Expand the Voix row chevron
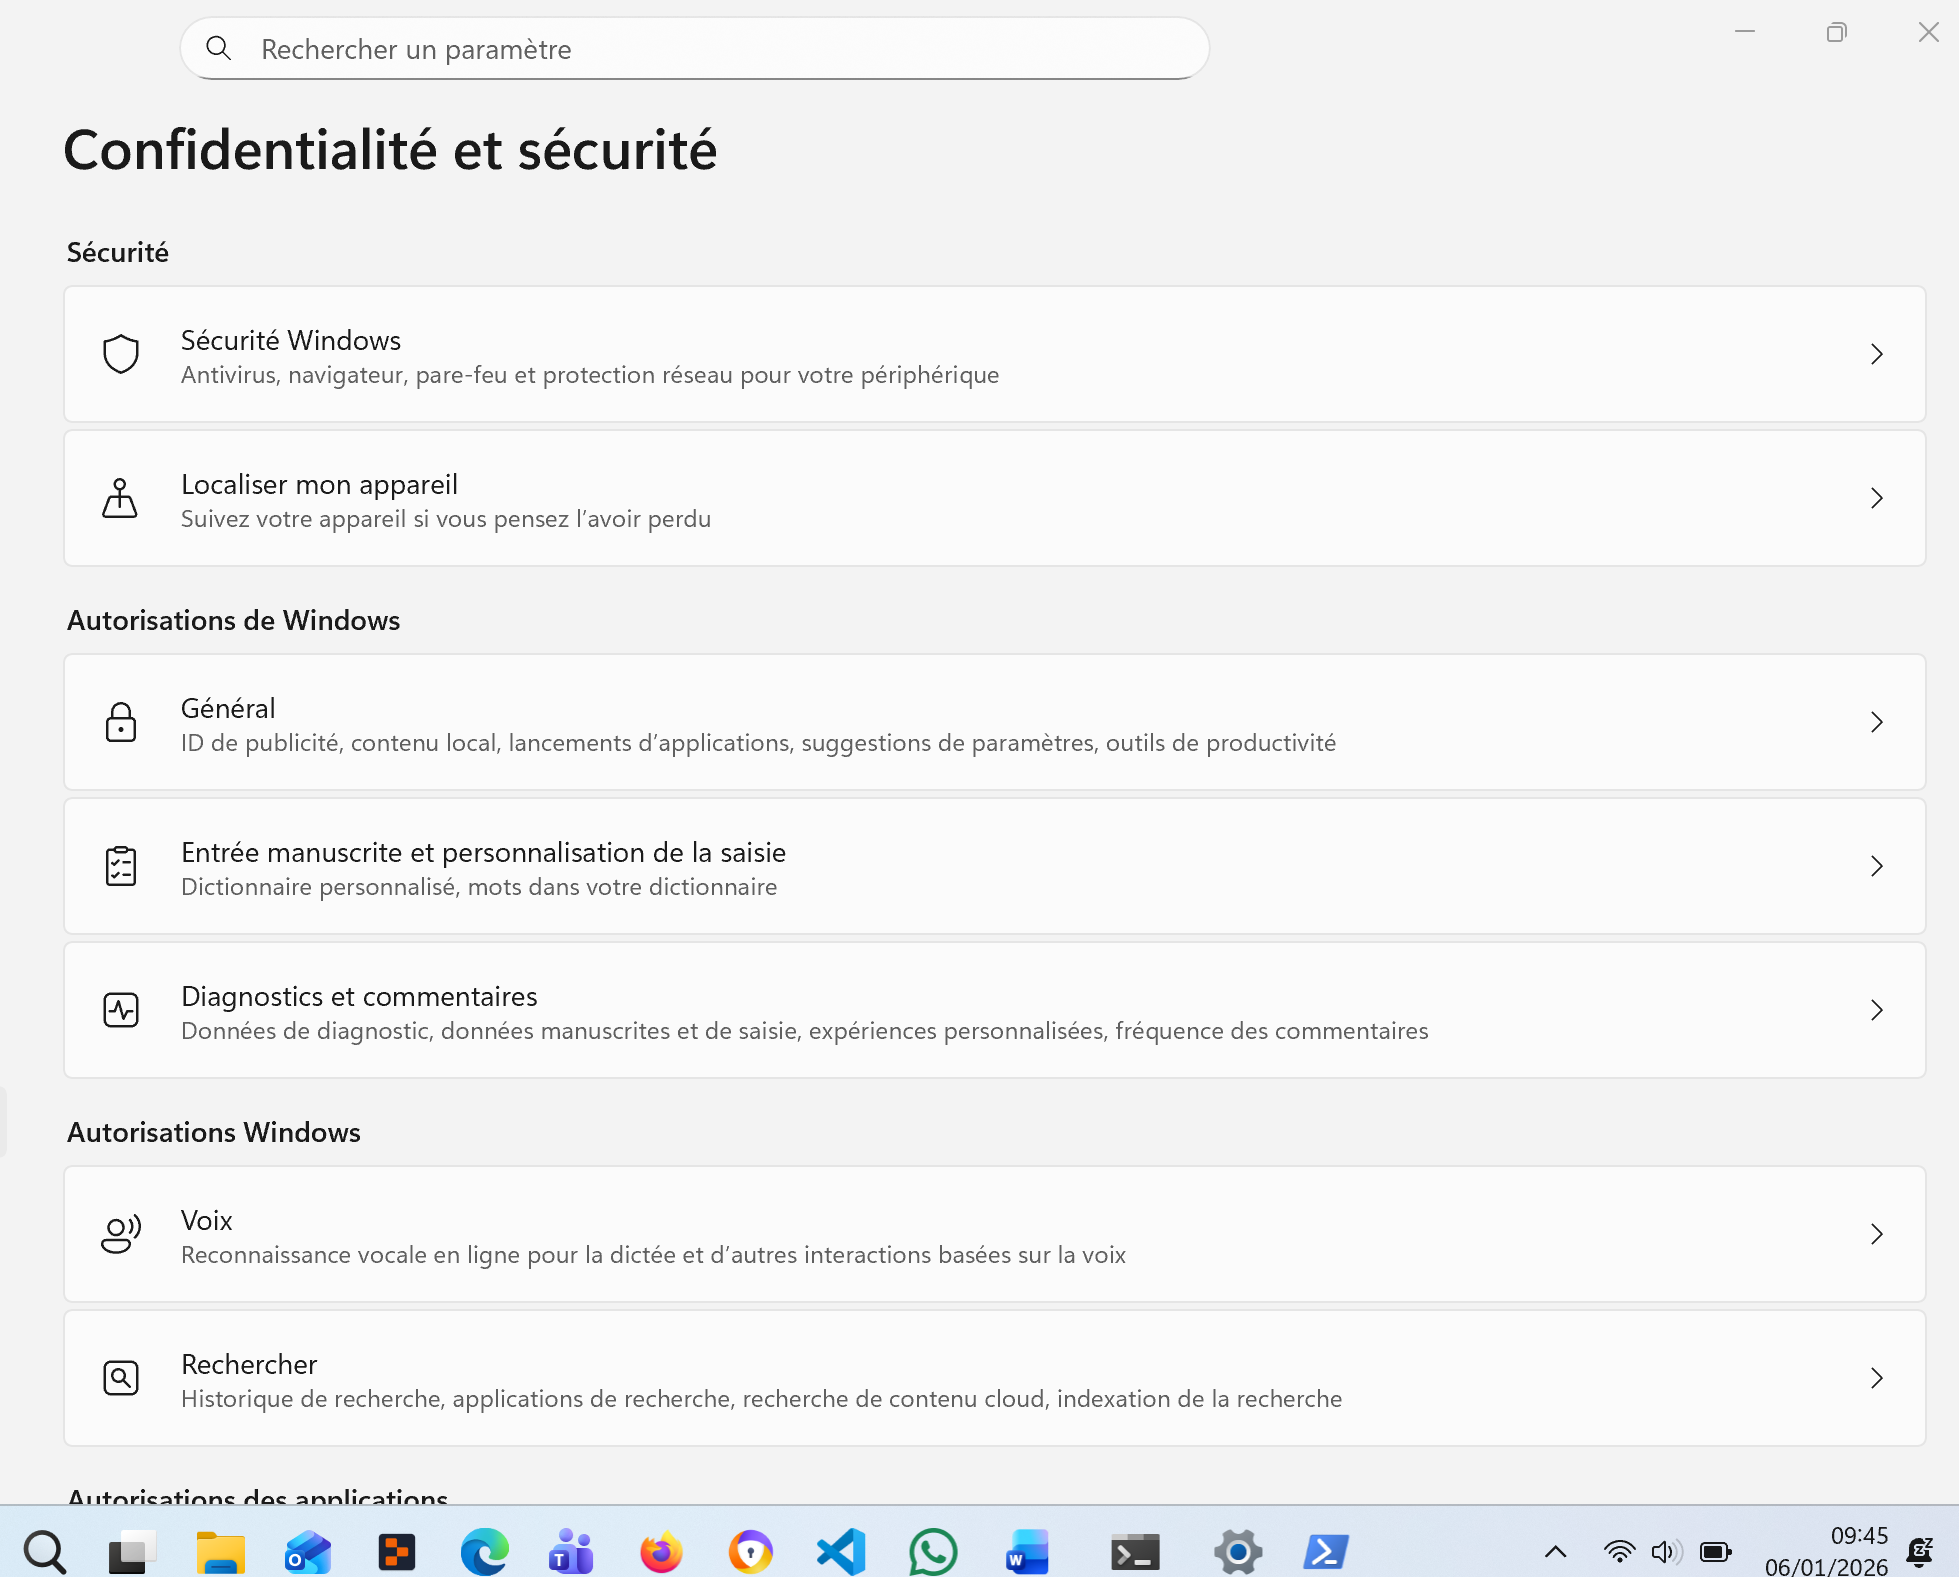Viewport: 1959px width, 1577px height. pos(1876,1234)
